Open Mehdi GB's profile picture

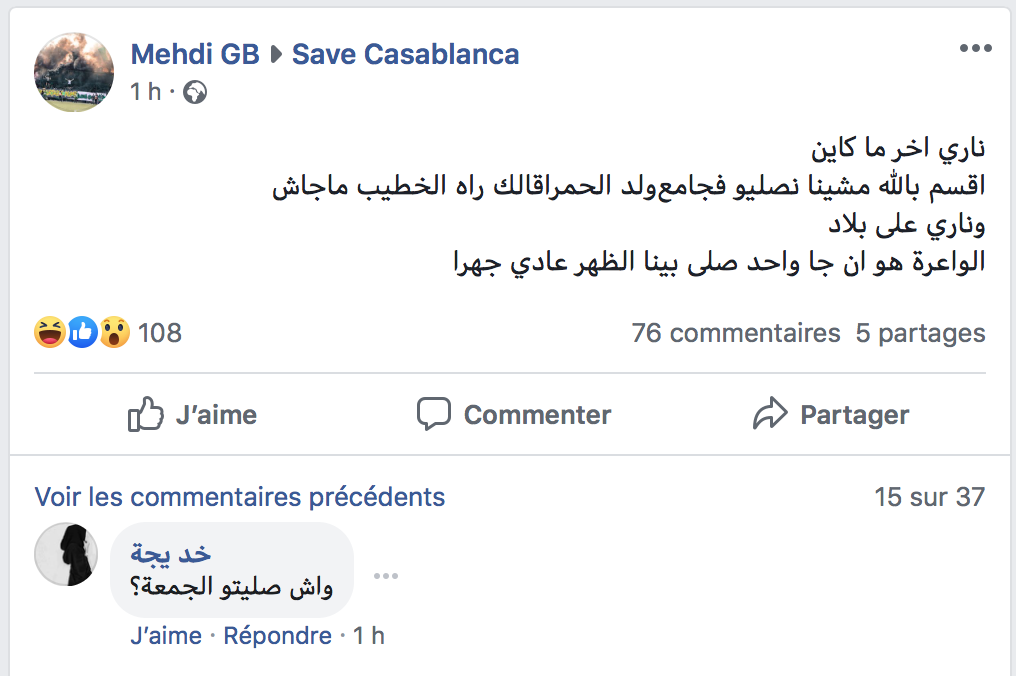tap(74, 72)
